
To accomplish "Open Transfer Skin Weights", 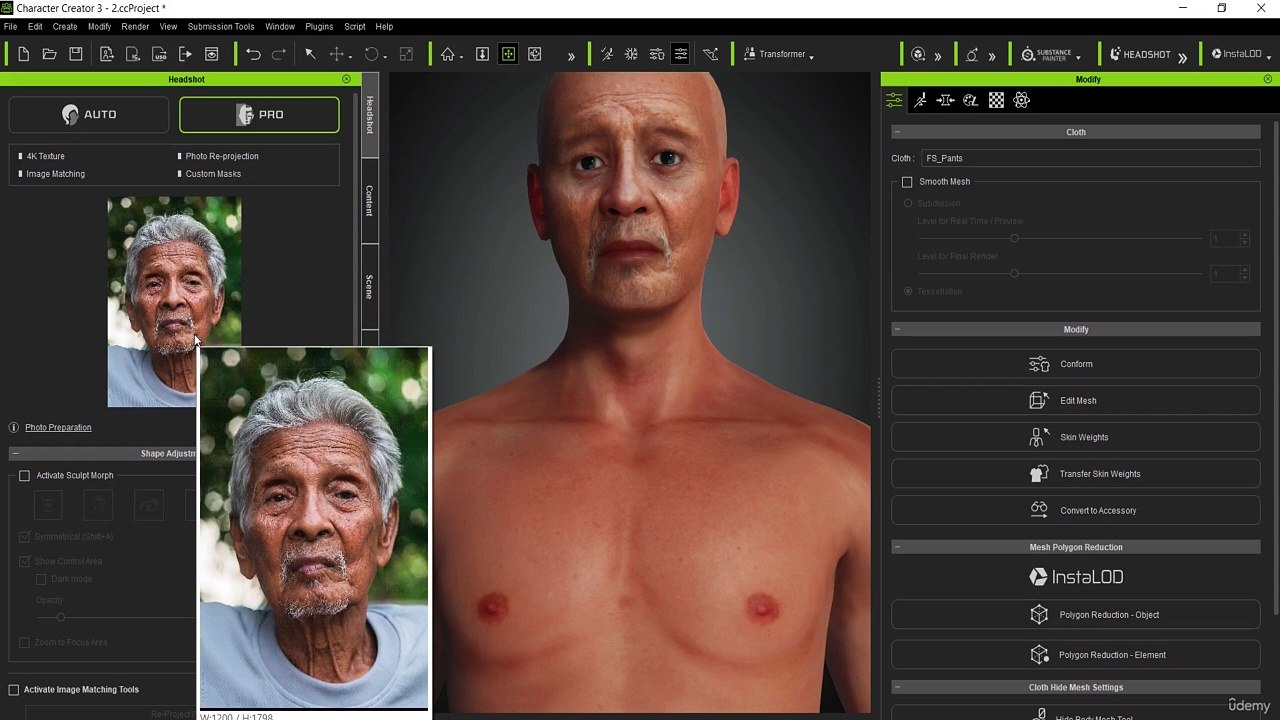I will [x=1076, y=474].
